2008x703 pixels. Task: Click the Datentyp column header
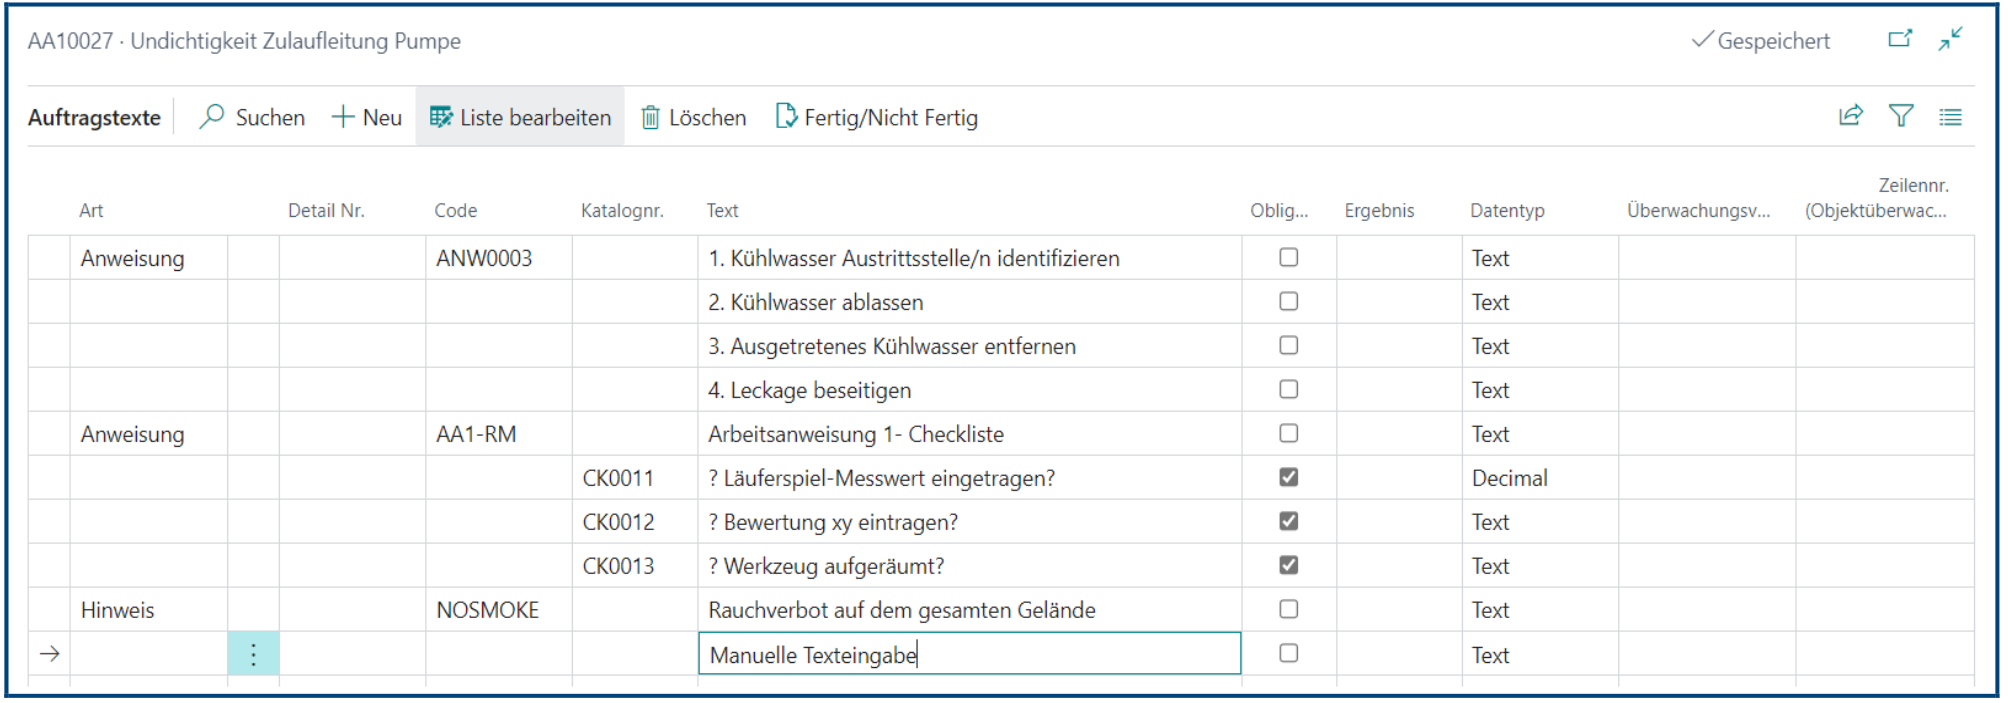[1507, 211]
